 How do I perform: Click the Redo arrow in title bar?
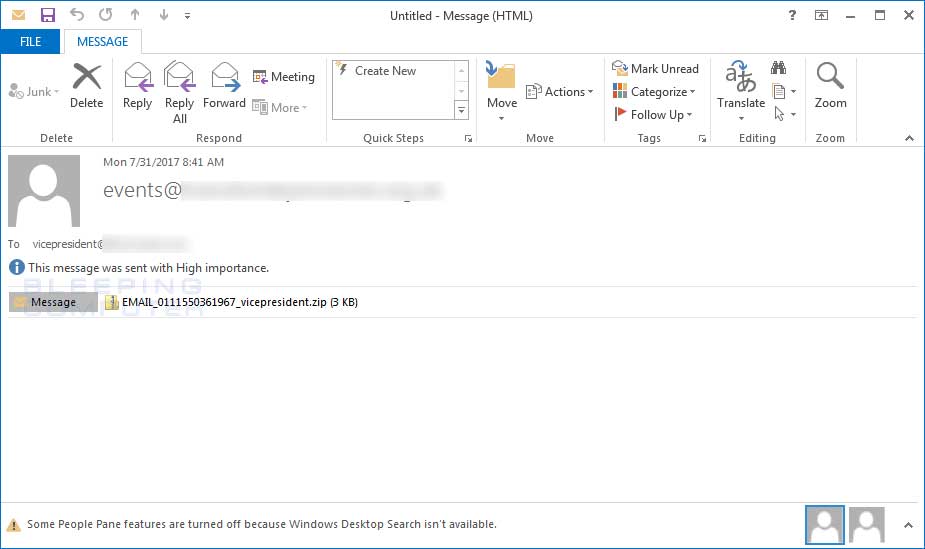click(106, 15)
